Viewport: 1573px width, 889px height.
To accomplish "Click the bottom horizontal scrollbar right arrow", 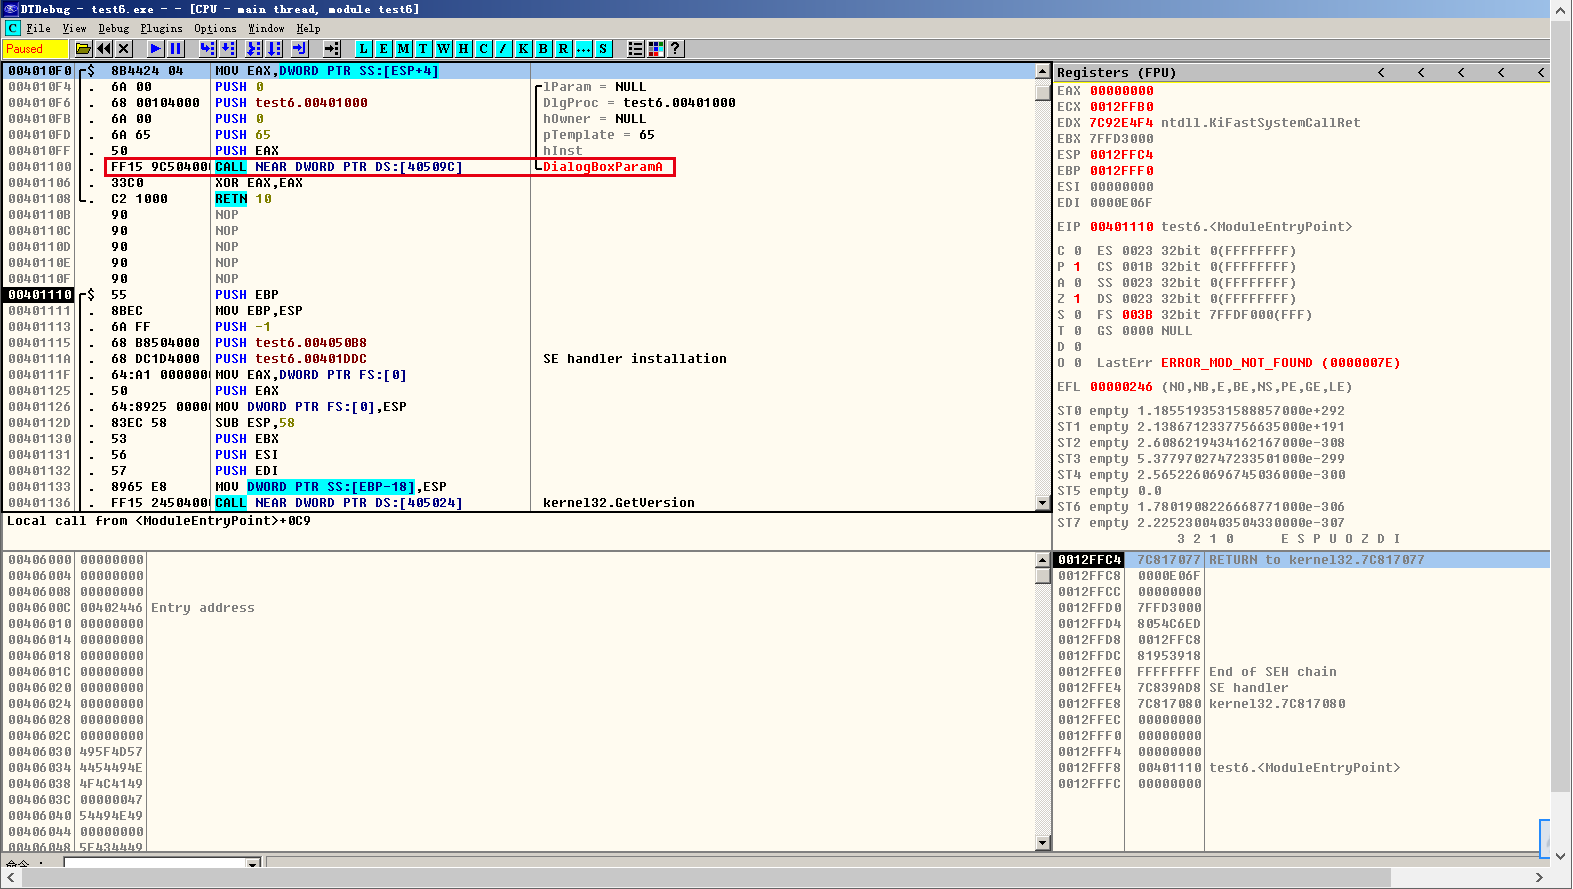I will pos(1539,877).
